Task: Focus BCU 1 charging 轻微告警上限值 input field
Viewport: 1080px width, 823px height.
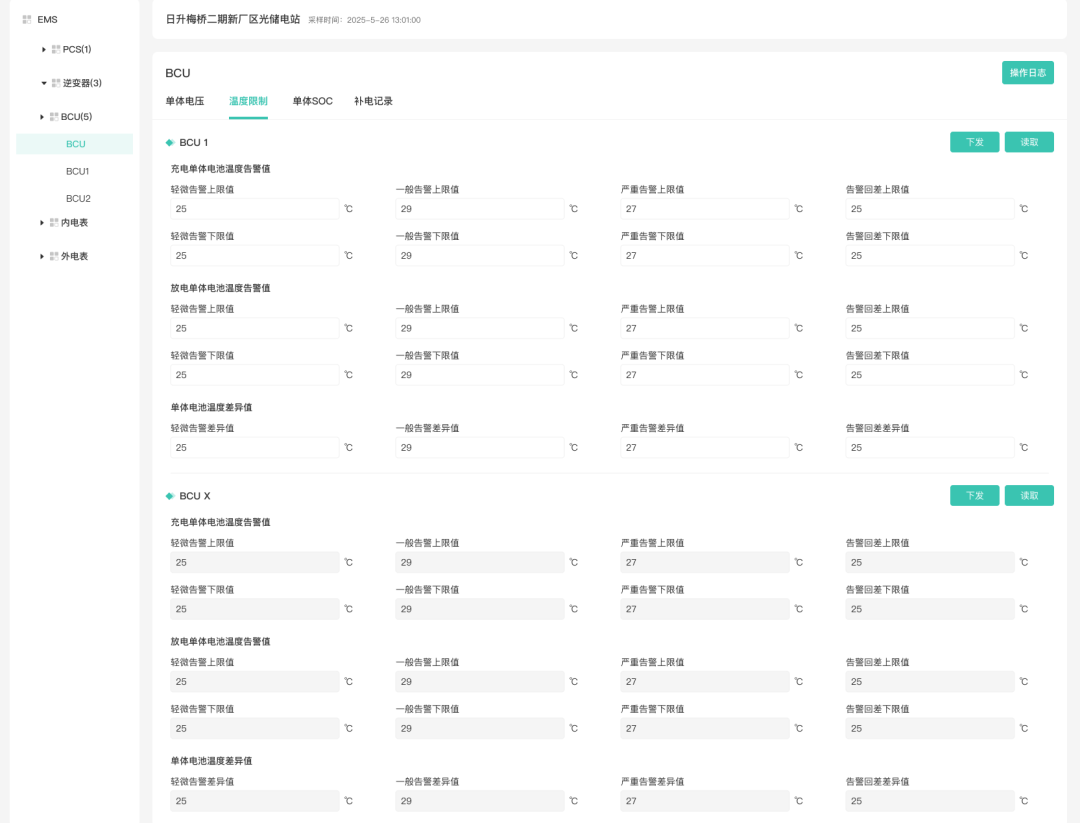Action: (x=255, y=209)
